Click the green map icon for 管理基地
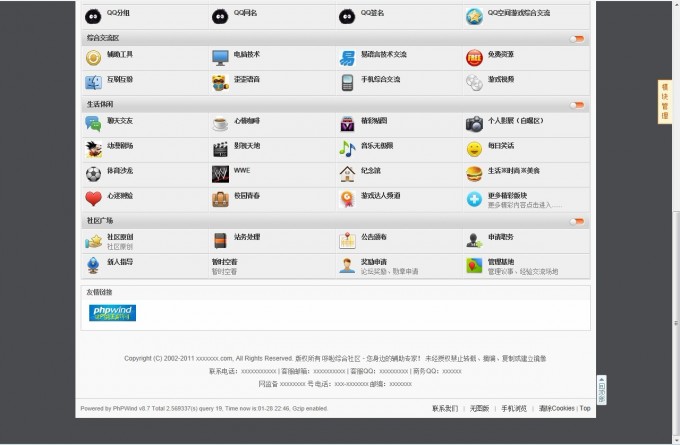Viewport: 680px width, 445px height. coord(474,265)
